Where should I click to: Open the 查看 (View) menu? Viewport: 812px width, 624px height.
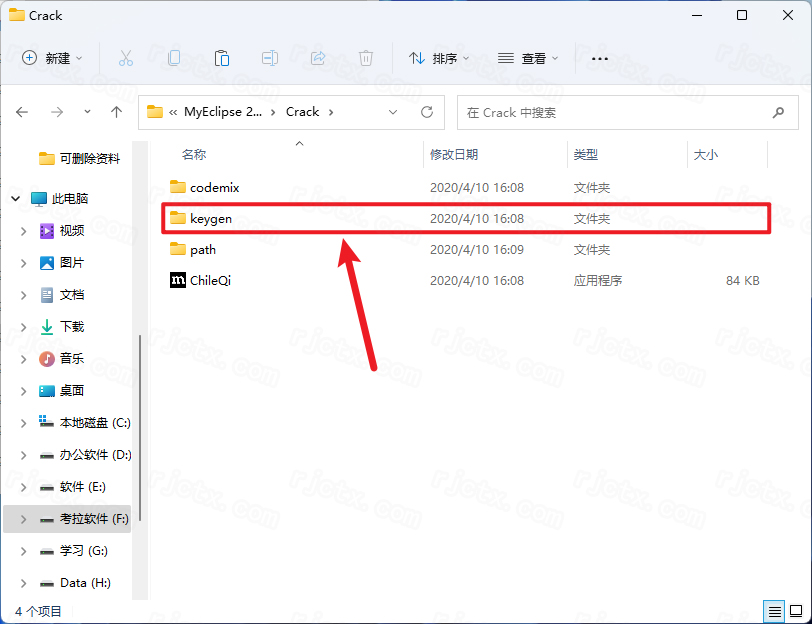(x=528, y=58)
